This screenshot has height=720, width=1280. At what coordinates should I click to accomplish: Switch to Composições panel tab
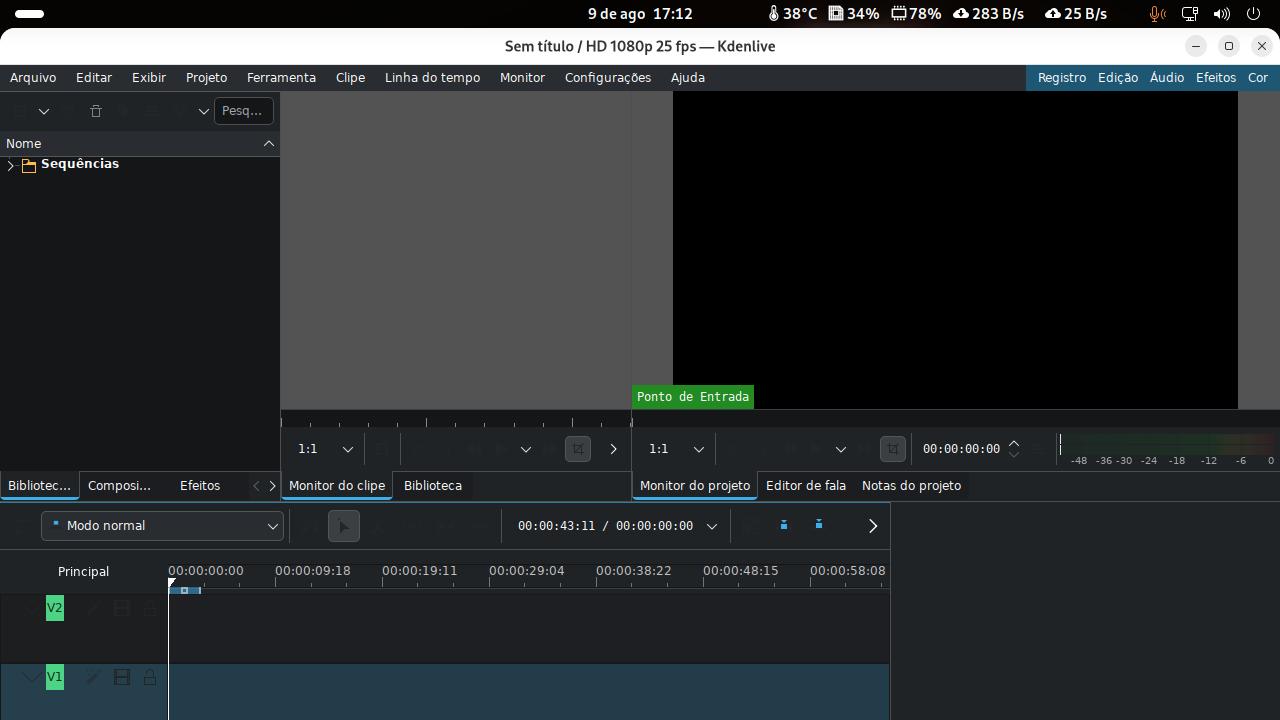coord(119,486)
